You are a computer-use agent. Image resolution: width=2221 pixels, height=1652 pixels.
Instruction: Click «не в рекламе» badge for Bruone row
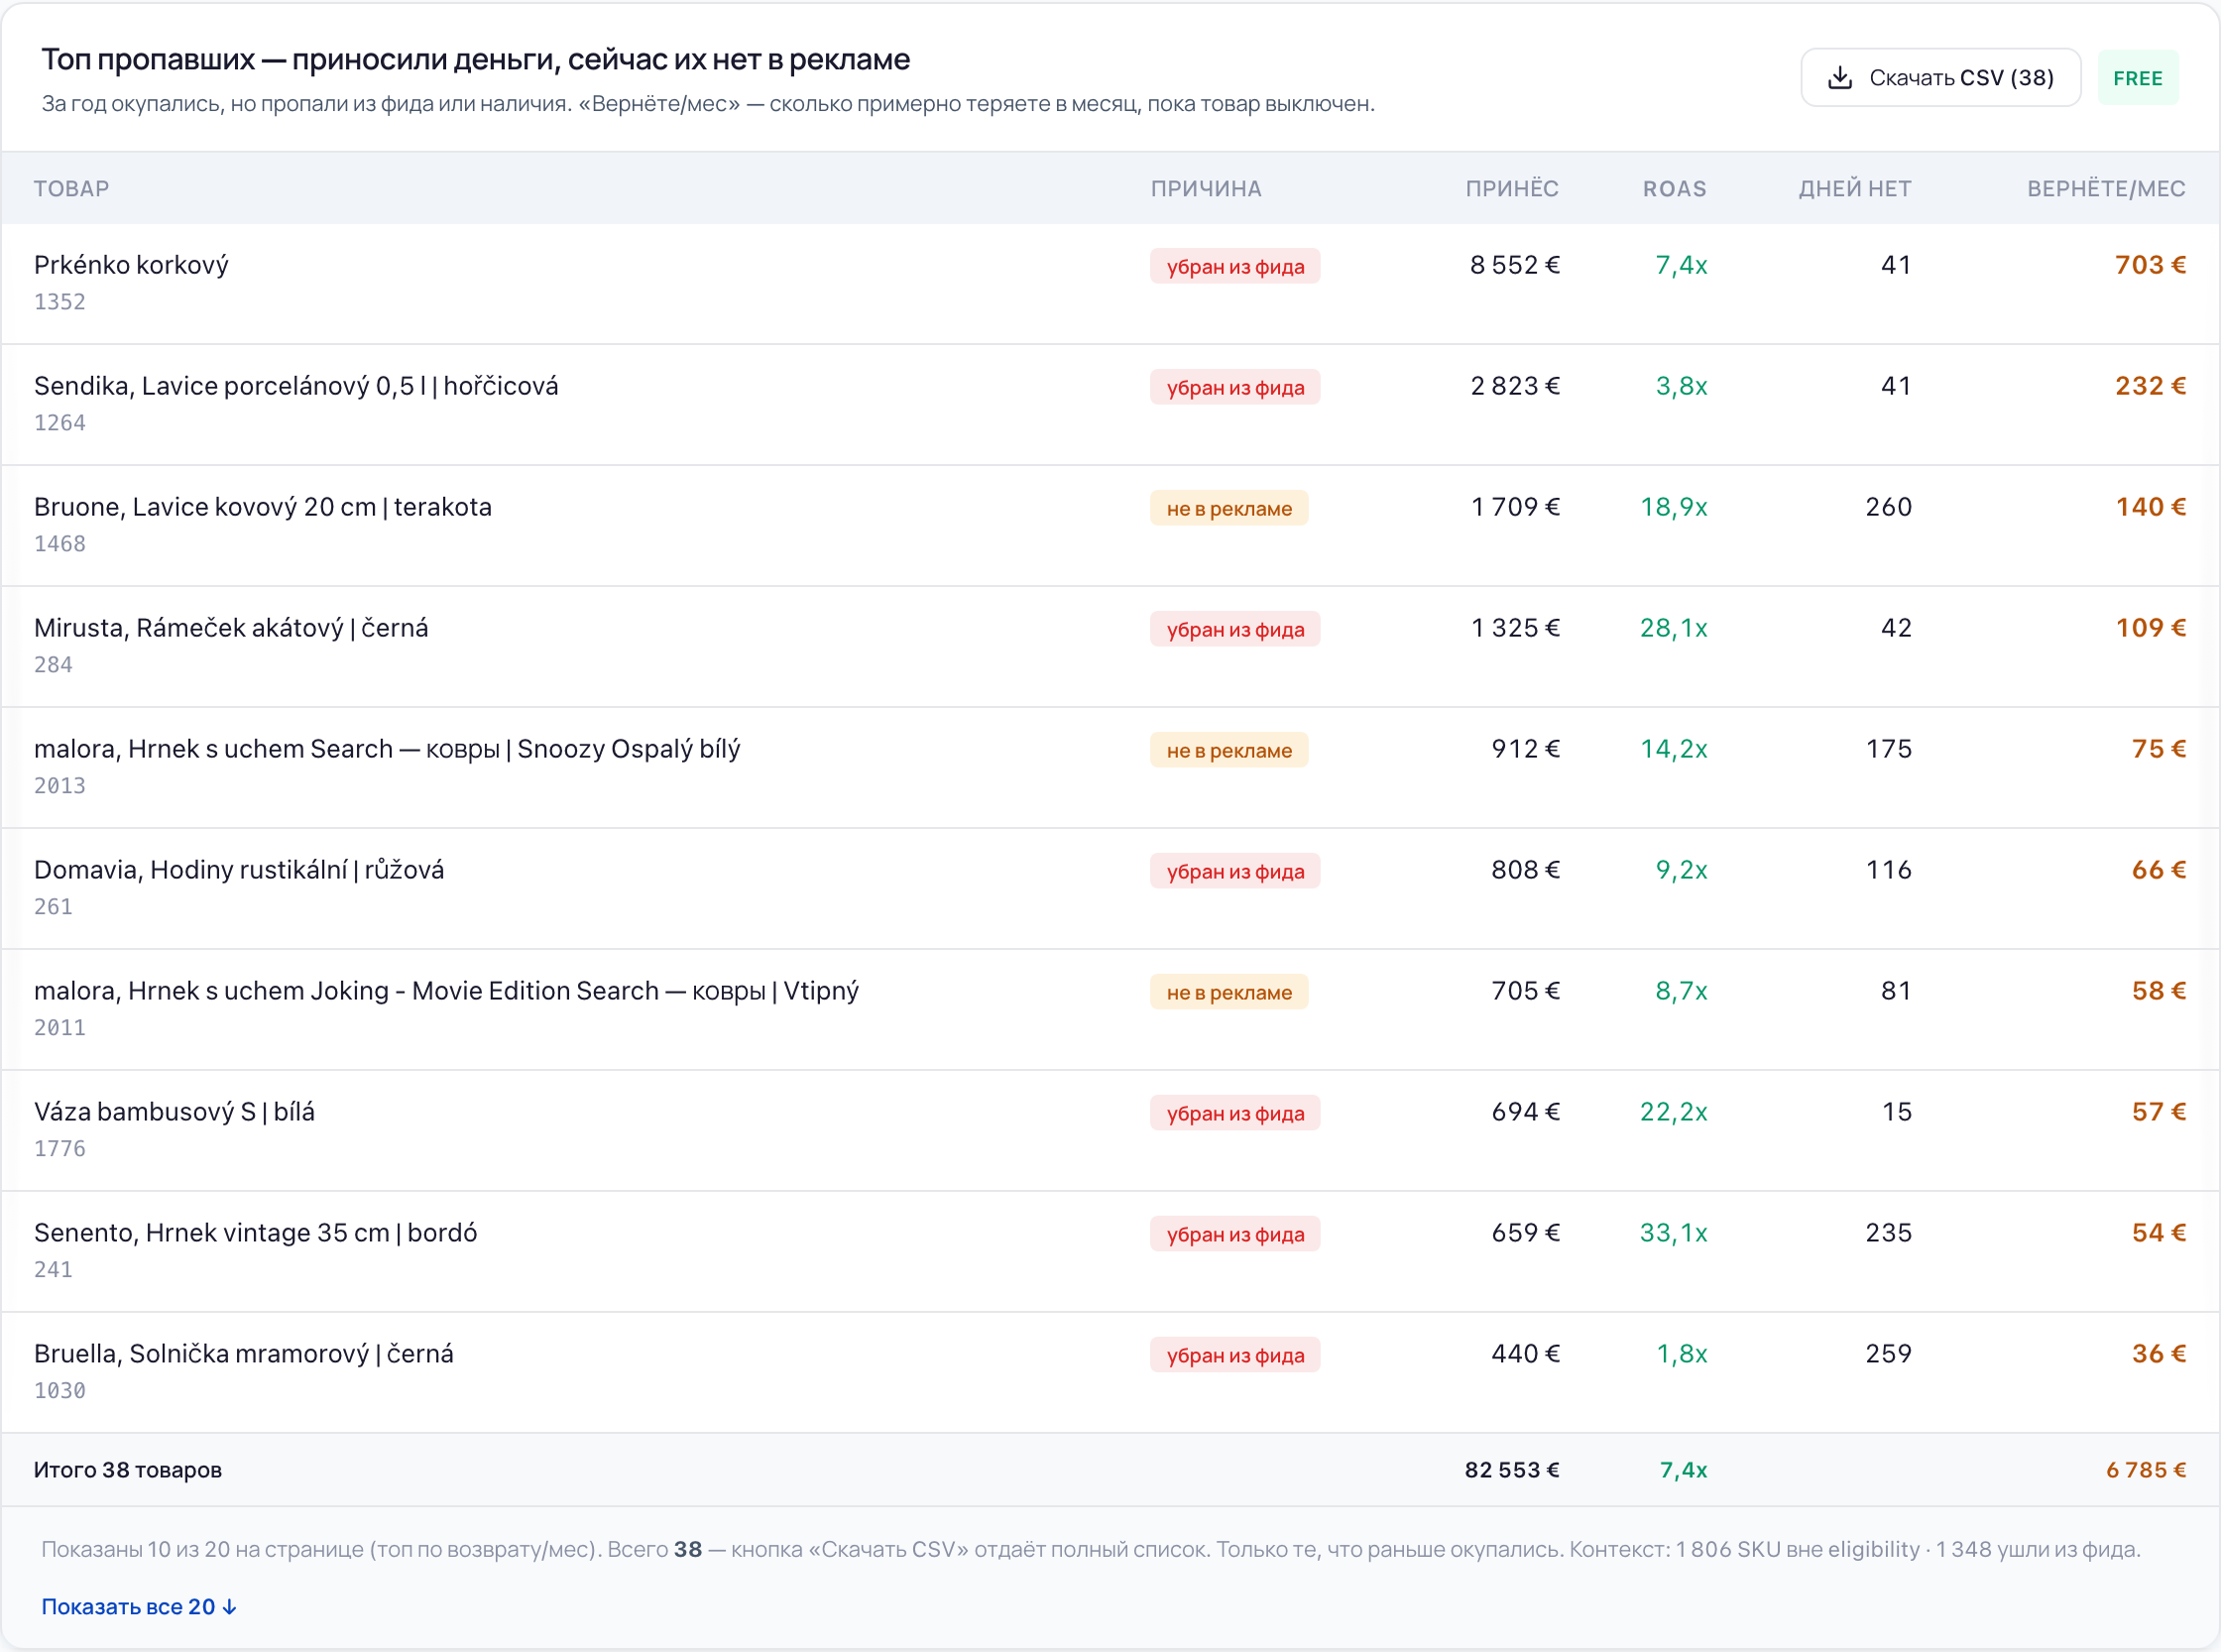coord(1229,508)
